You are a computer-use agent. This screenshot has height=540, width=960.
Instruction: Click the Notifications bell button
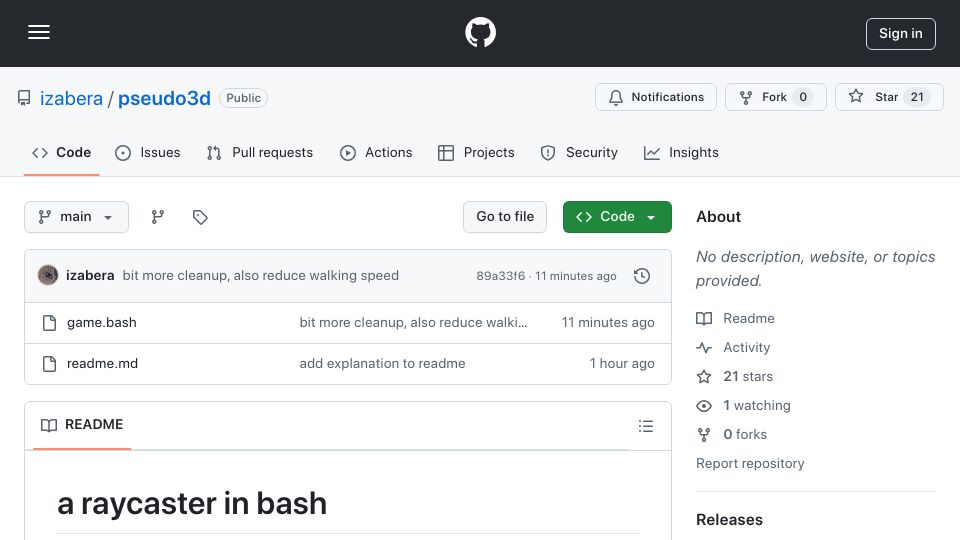coord(656,97)
